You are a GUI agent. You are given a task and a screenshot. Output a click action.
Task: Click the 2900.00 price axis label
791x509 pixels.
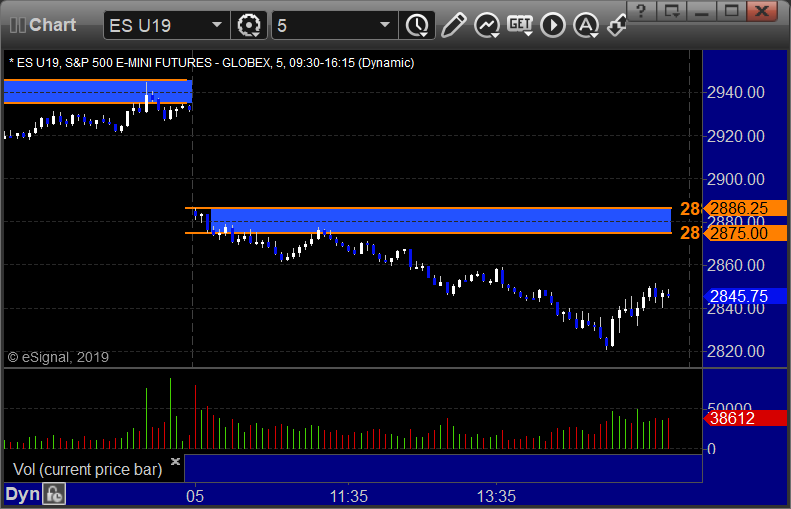(x=736, y=179)
